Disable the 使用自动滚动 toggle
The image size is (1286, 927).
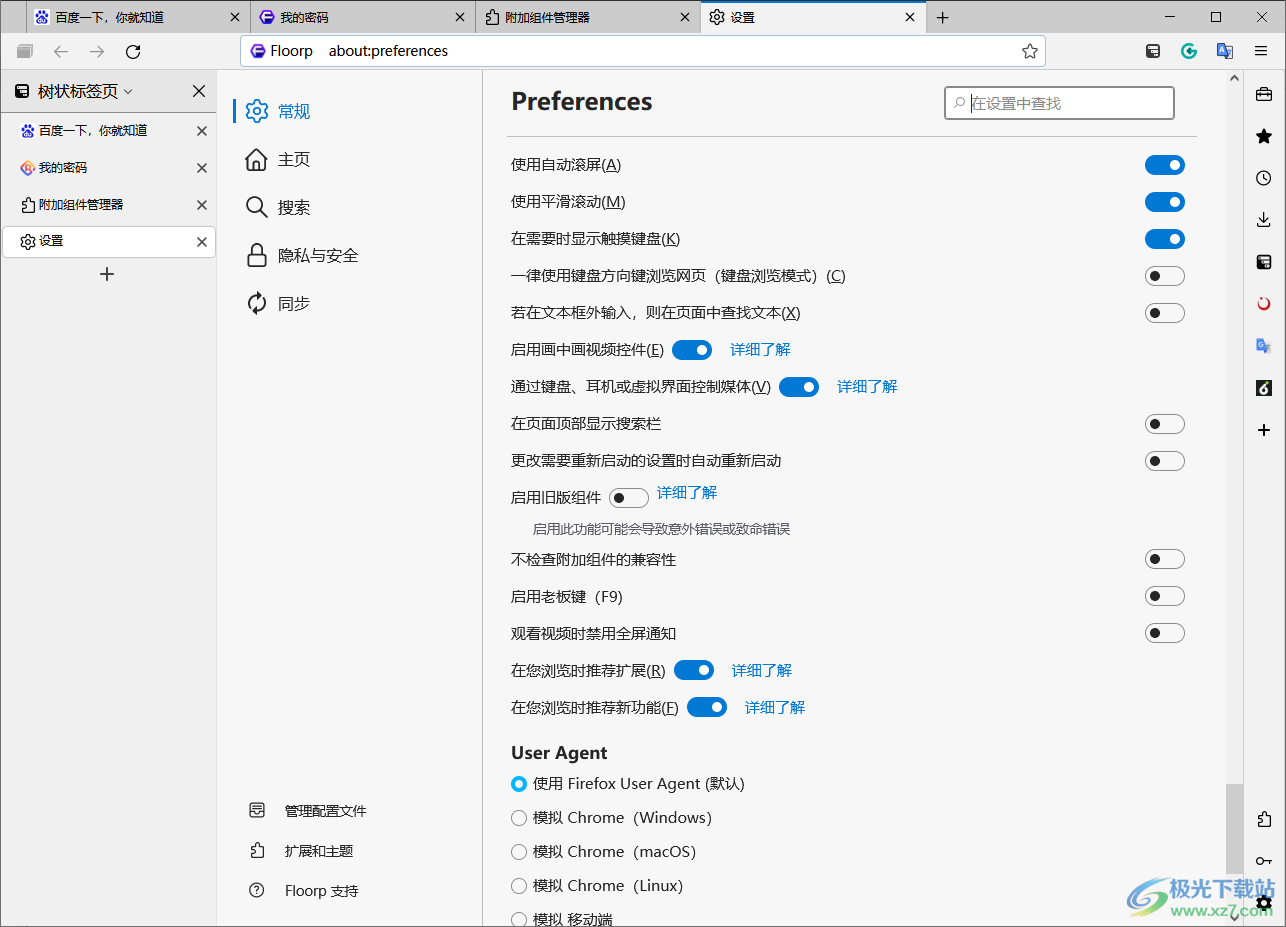[x=1165, y=164]
